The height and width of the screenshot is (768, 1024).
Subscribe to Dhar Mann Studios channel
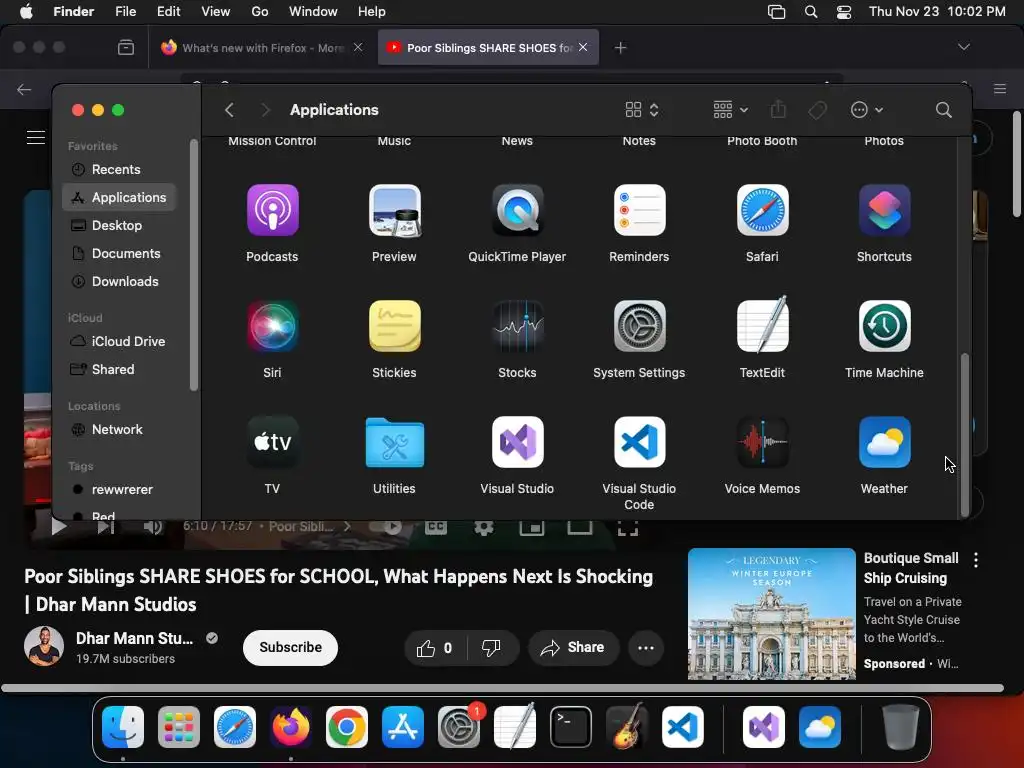click(x=290, y=648)
